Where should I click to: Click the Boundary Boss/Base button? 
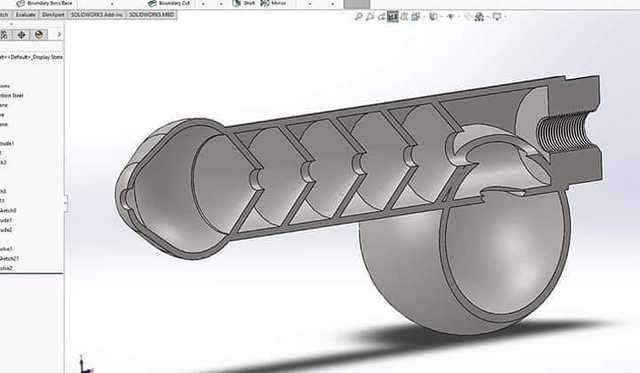point(44,3)
